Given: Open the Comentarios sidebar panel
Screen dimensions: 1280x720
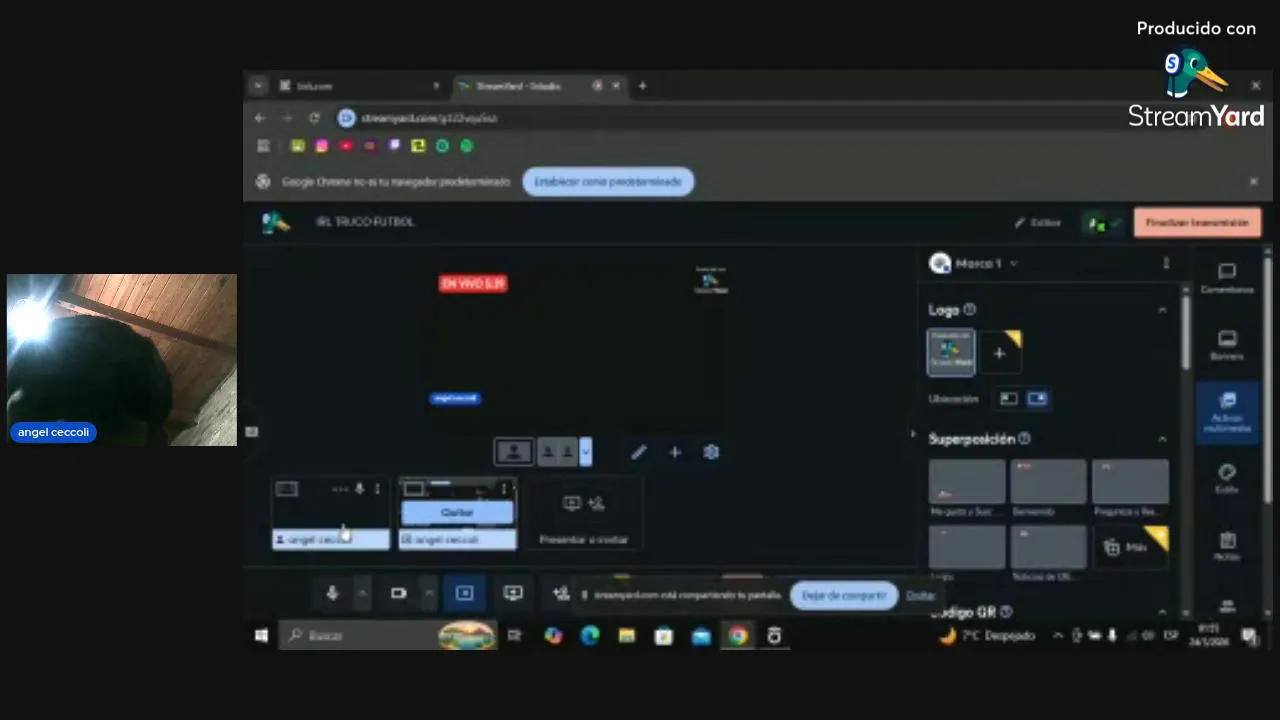Looking at the screenshot, I should point(1227,278).
